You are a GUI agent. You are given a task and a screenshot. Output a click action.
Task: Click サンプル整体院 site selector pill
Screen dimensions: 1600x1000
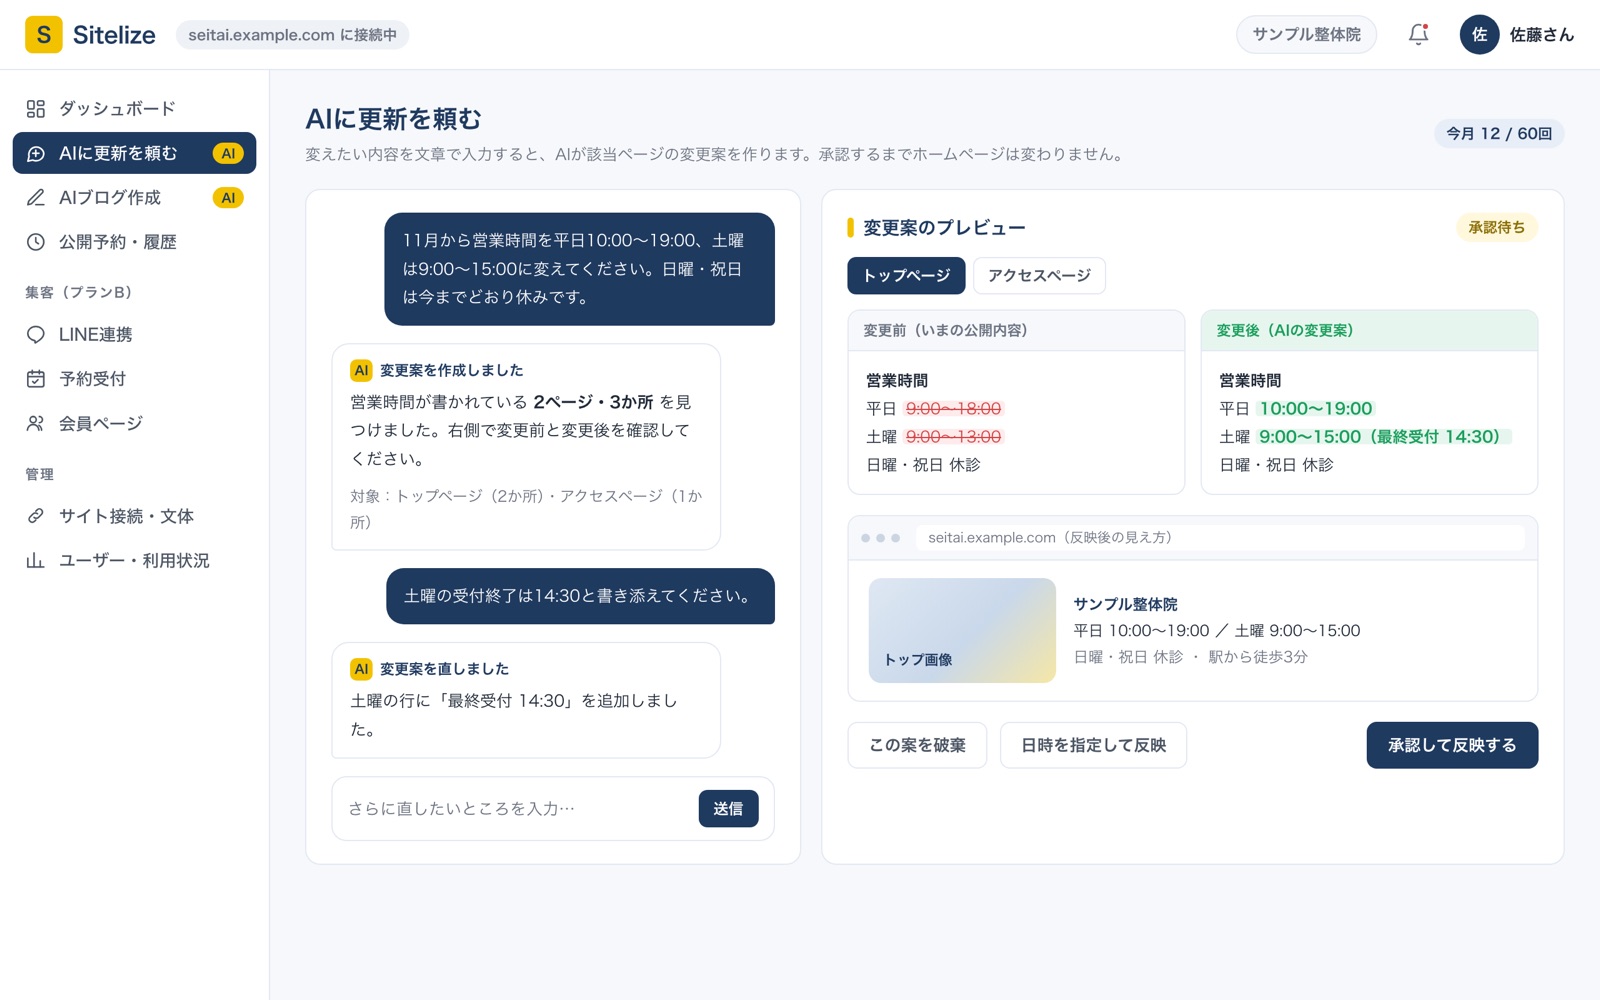coord(1306,35)
